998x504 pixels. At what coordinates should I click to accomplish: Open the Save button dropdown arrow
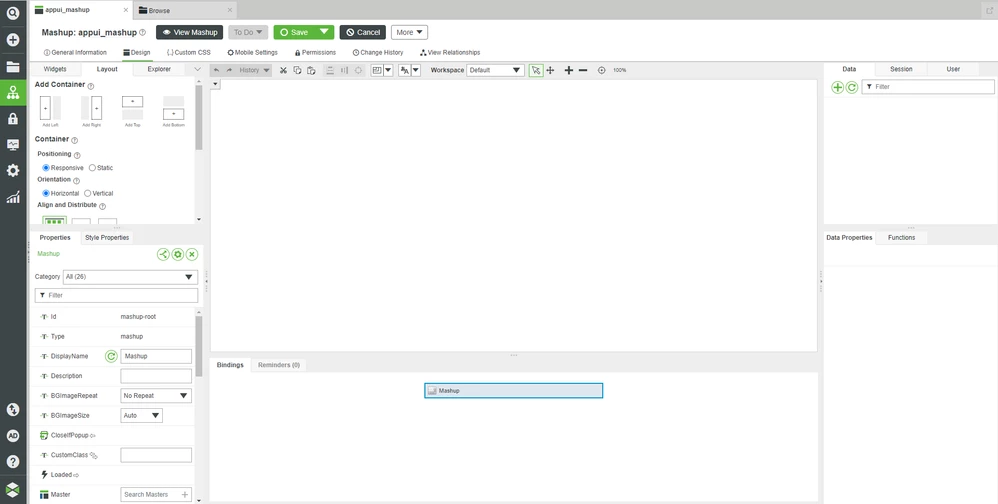[x=324, y=32]
